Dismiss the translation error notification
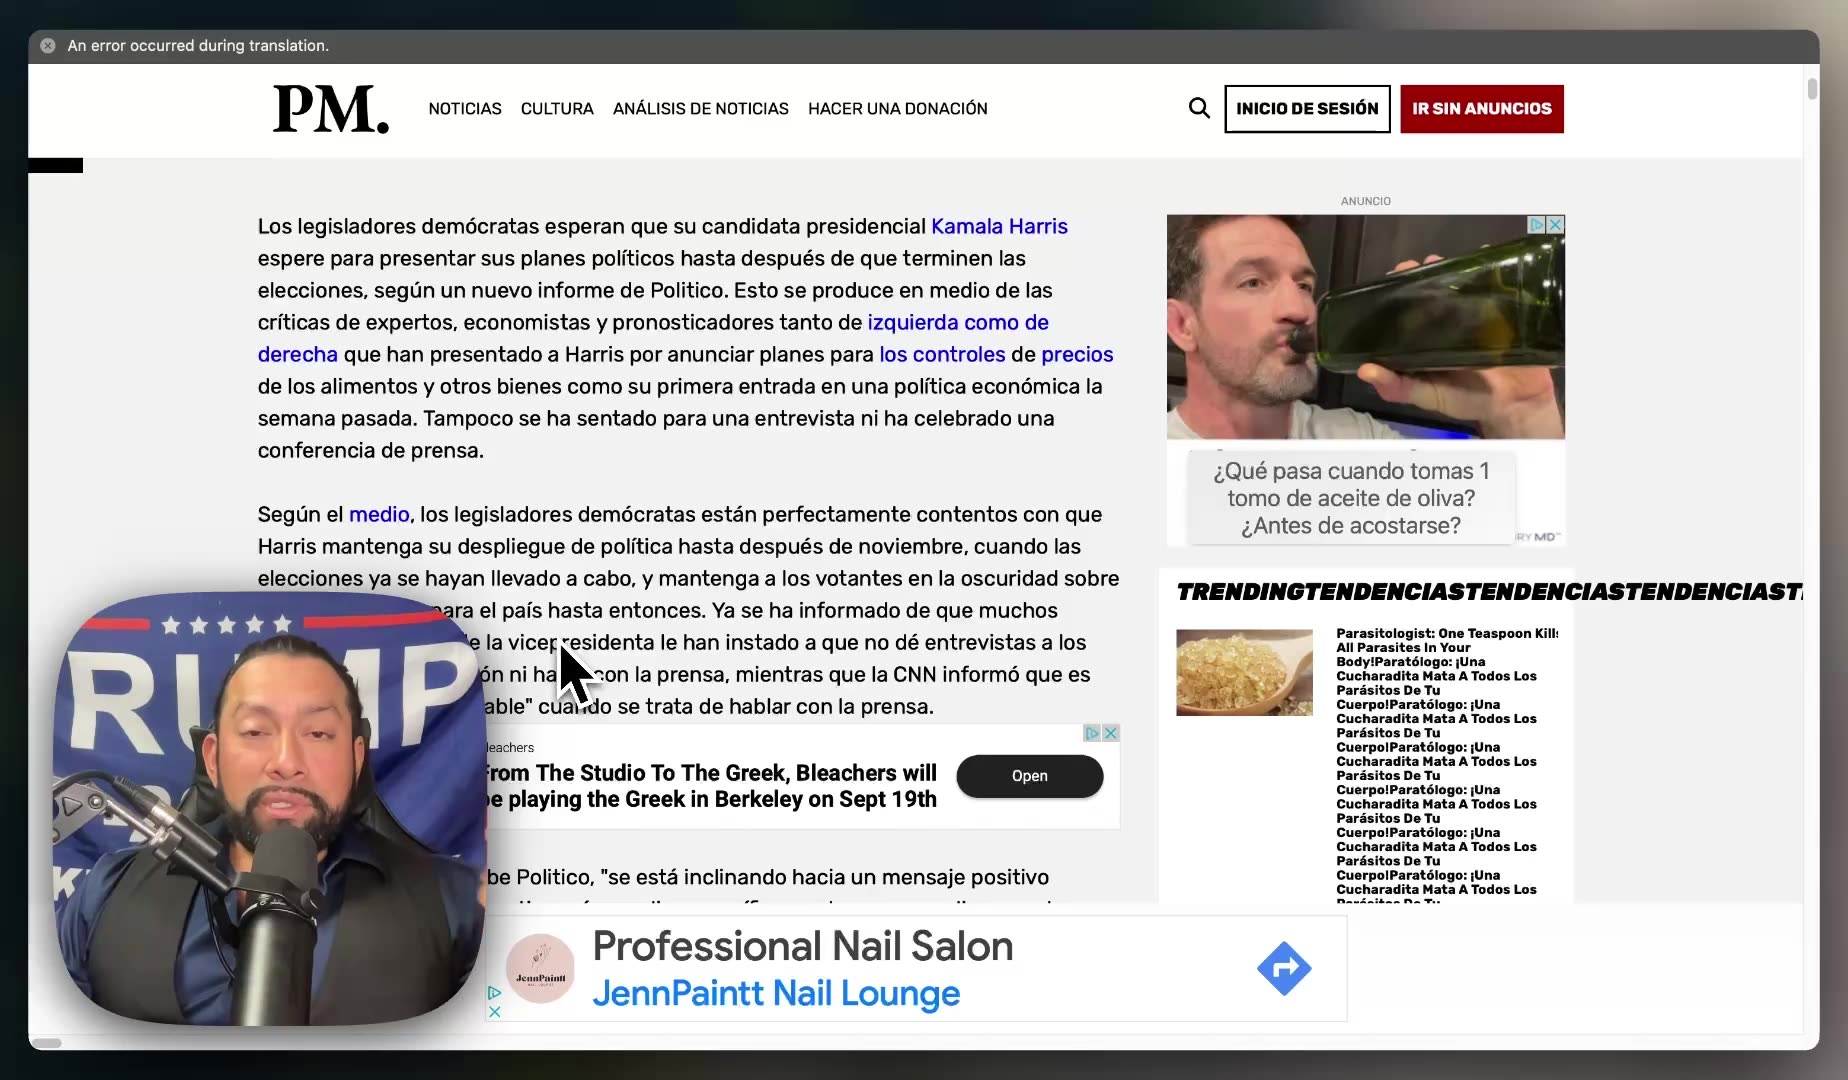The image size is (1848, 1080). (x=47, y=45)
